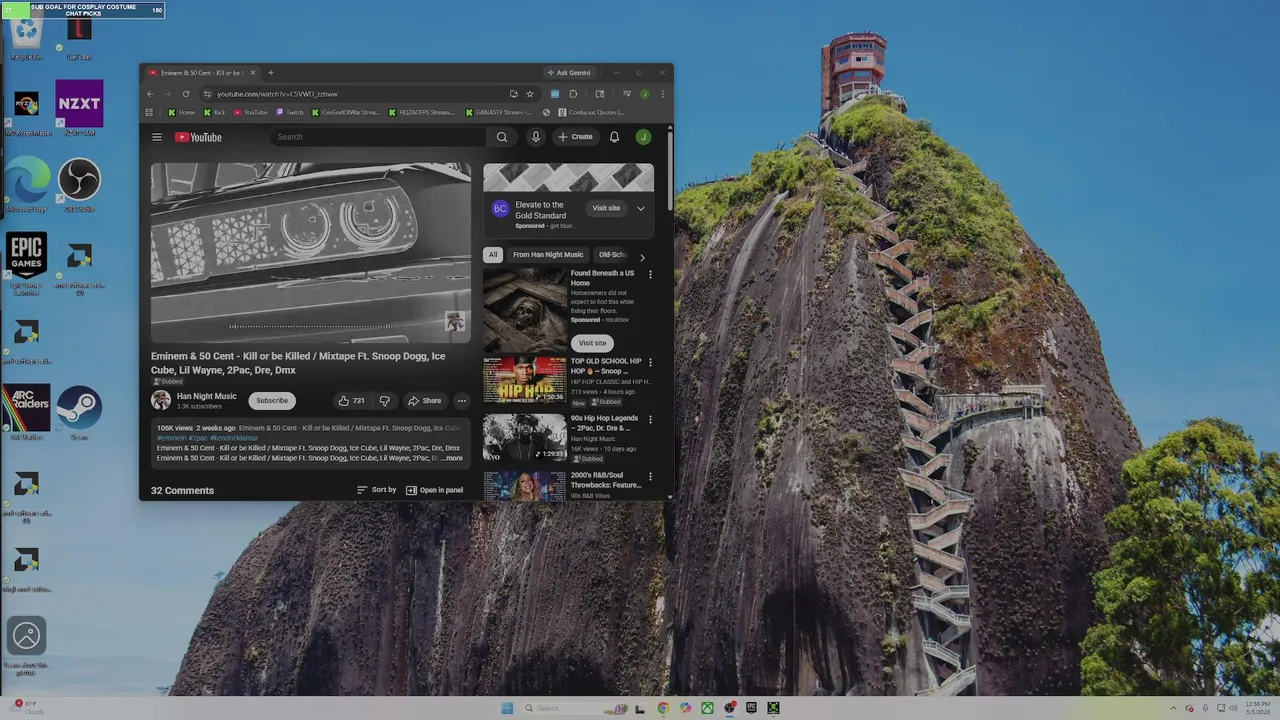Click Han Night Music channel name

click(x=207, y=396)
